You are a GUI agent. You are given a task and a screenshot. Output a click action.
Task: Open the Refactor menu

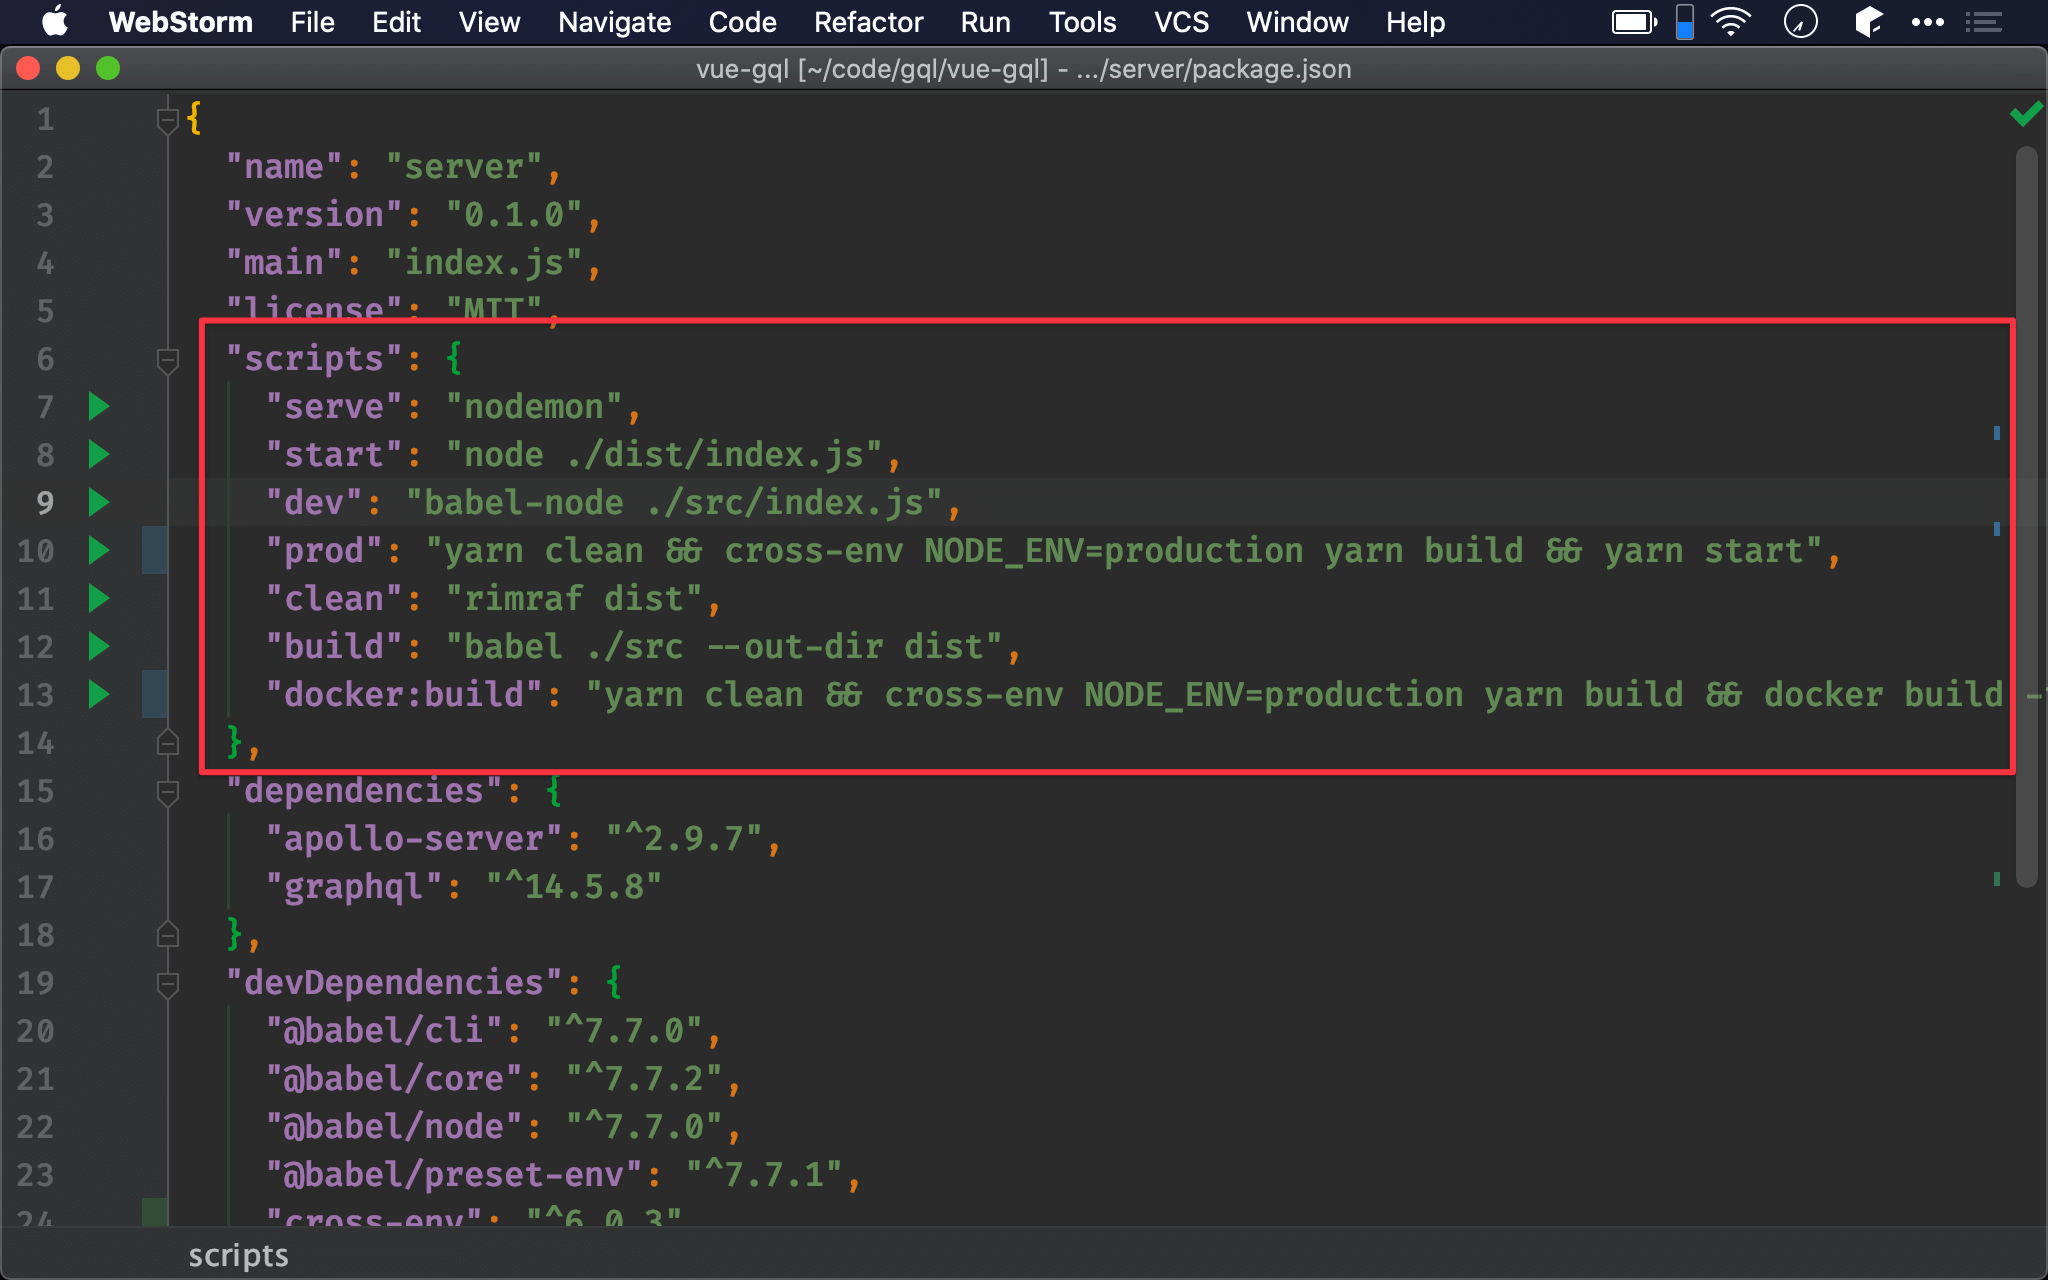868,22
